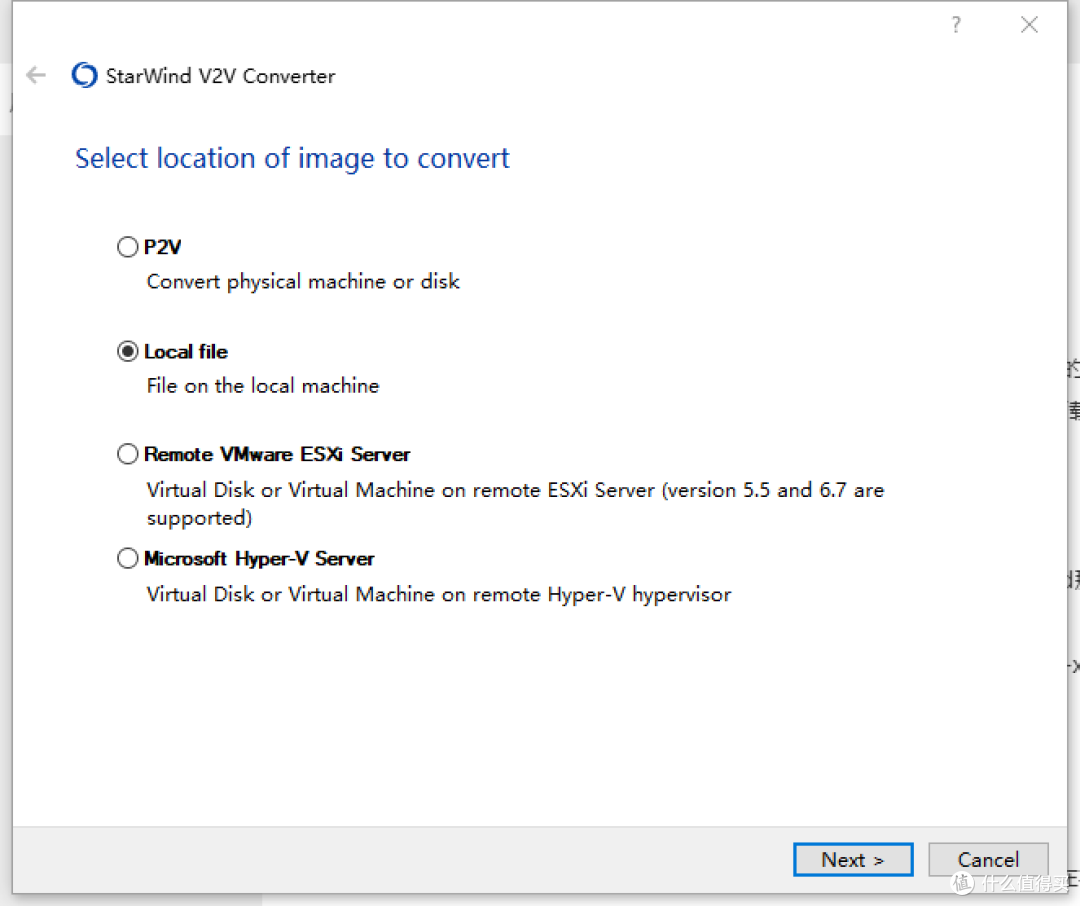The height and width of the screenshot is (906, 1080).
Task: Click the "StarWind V2V Converter" title text
Action: [220, 76]
